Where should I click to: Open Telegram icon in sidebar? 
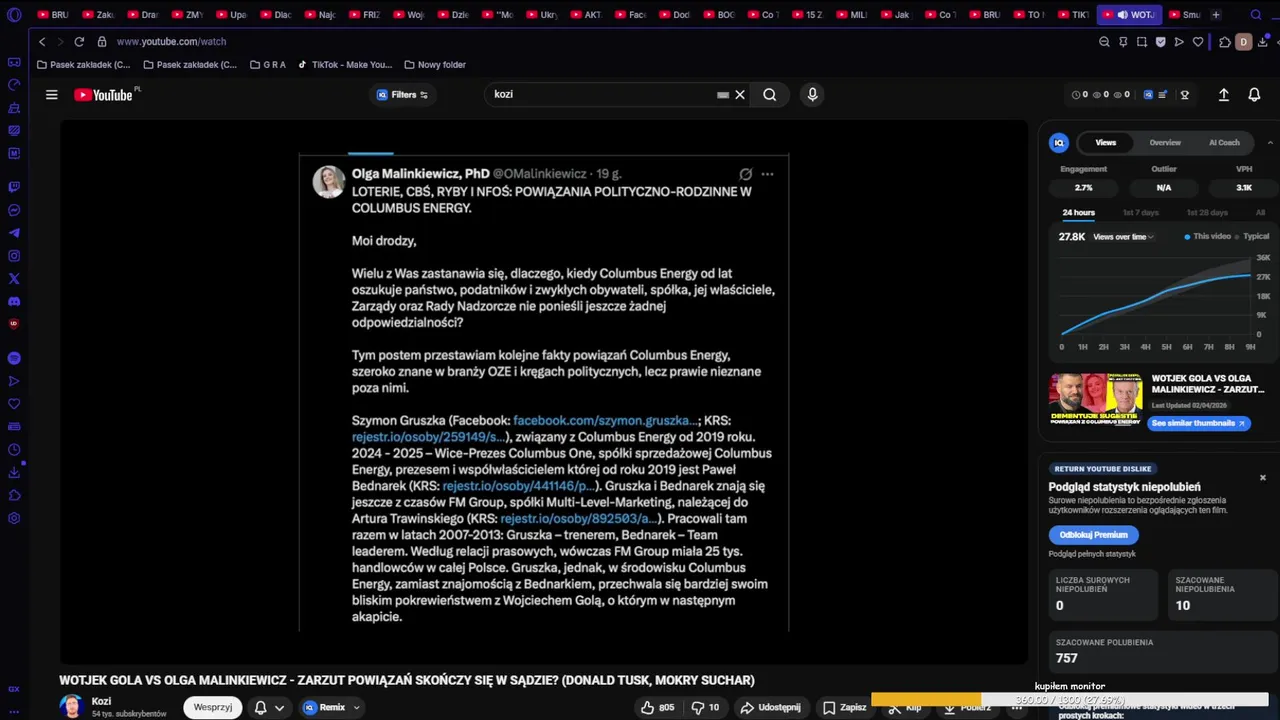(14, 233)
